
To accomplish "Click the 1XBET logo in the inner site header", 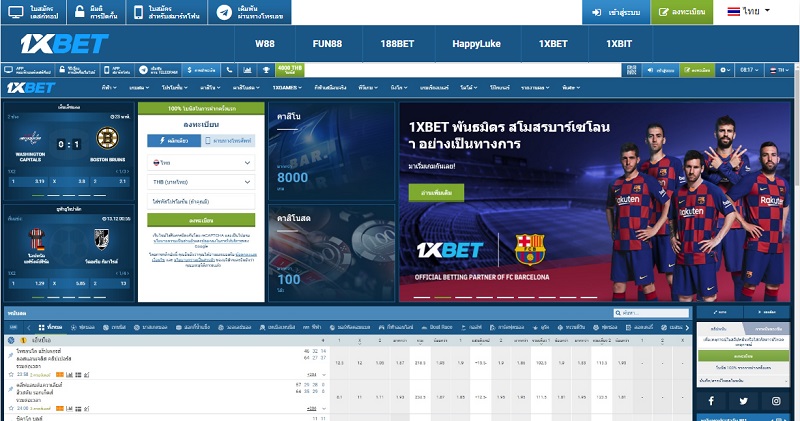I will (31, 88).
